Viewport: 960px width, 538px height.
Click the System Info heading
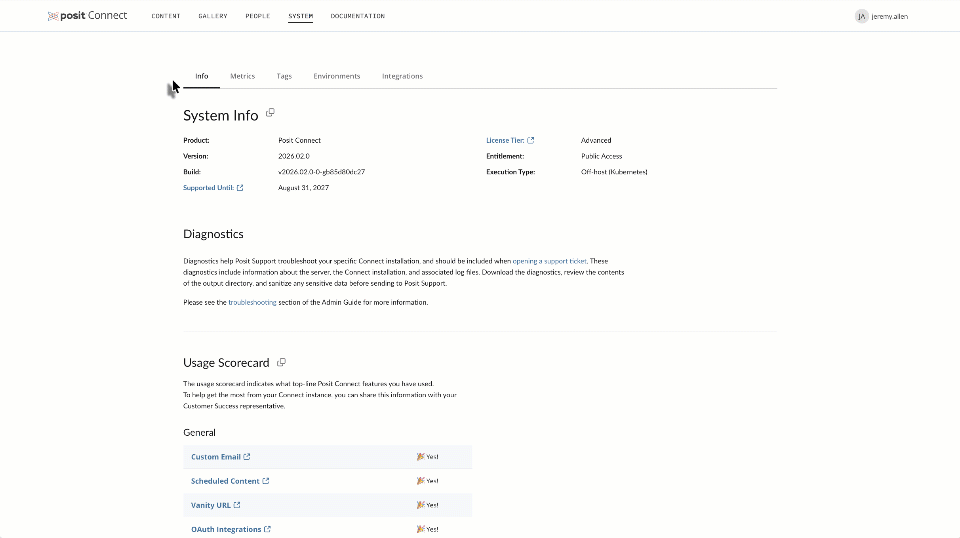point(220,116)
